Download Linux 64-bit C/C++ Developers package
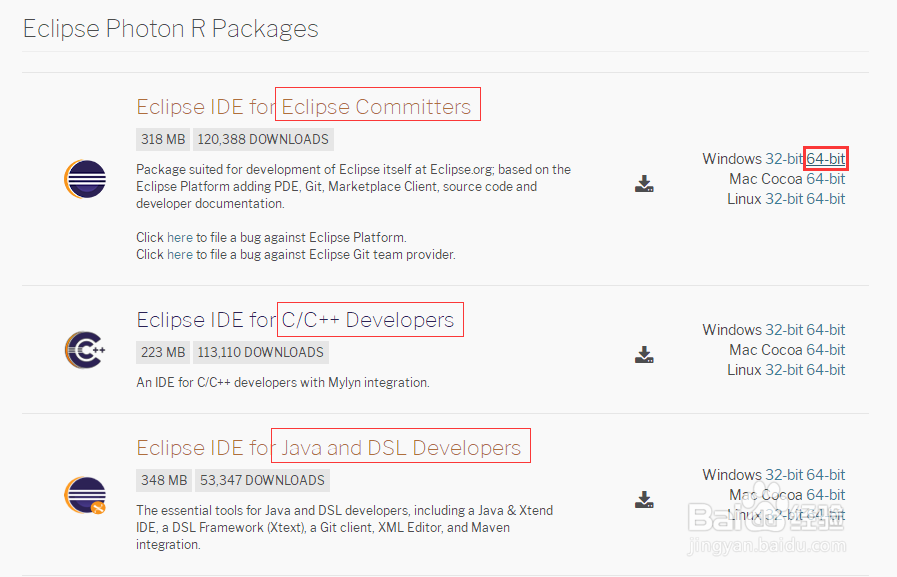 point(825,370)
